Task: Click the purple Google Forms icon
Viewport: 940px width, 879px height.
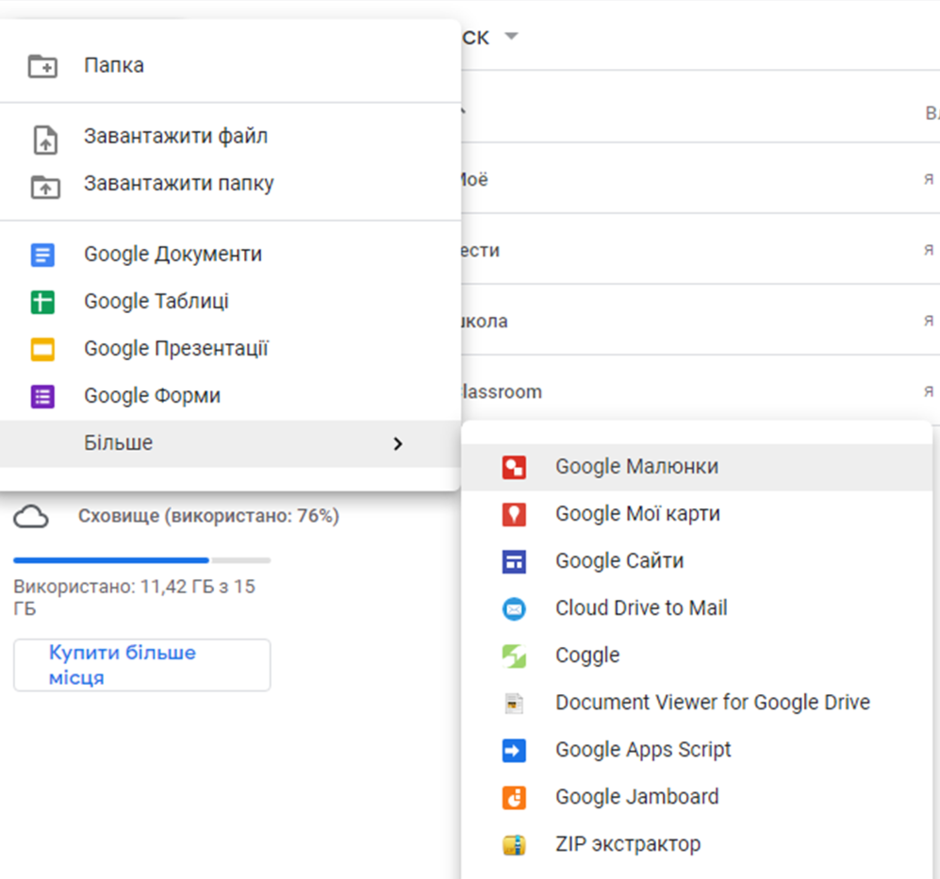Action: pos(43,396)
